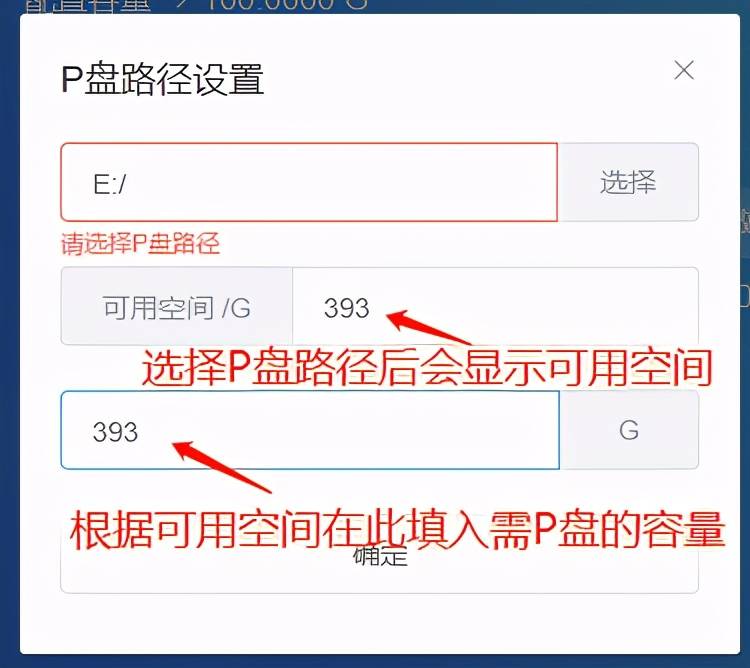Confirm settings with the 确定 button
The width and height of the screenshot is (750, 668).
pyautogui.click(x=379, y=556)
